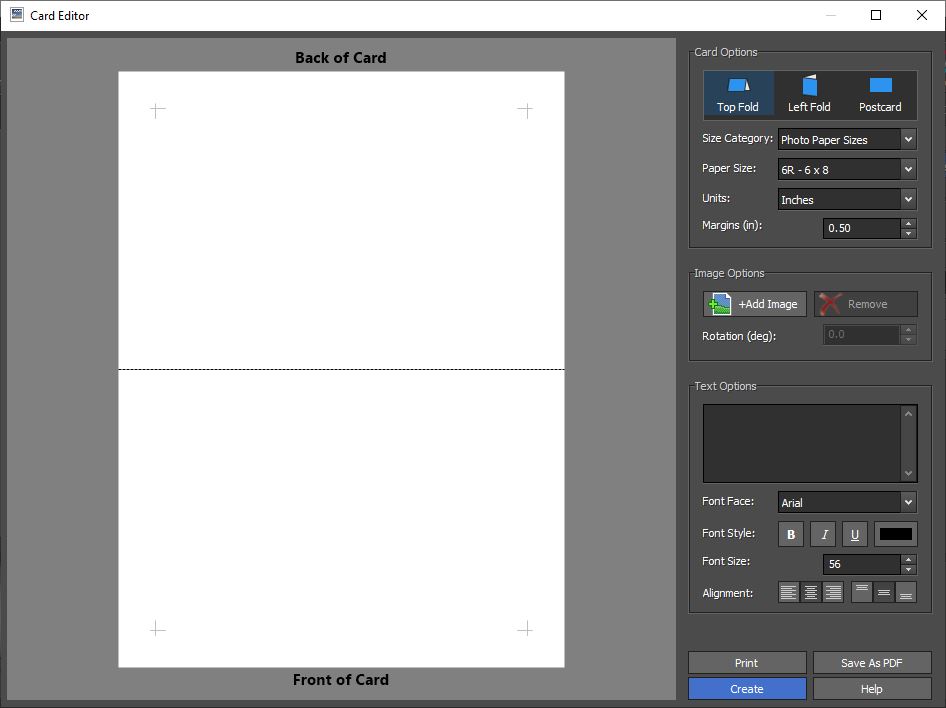946x708 pixels.
Task: Open the Paper Size dropdown
Action: pyautogui.click(x=847, y=169)
